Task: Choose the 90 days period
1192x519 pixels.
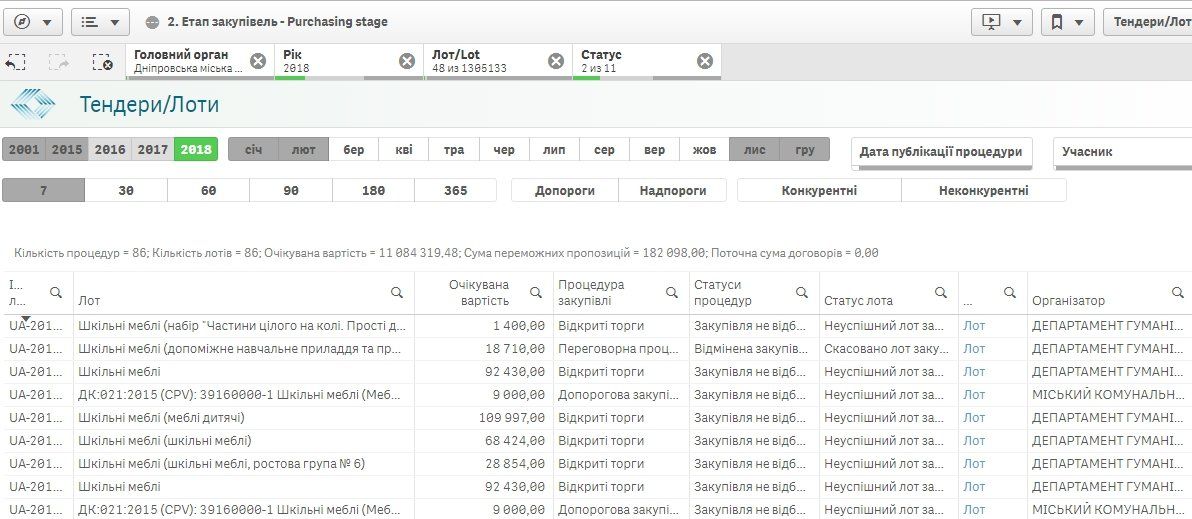Action: coord(291,190)
